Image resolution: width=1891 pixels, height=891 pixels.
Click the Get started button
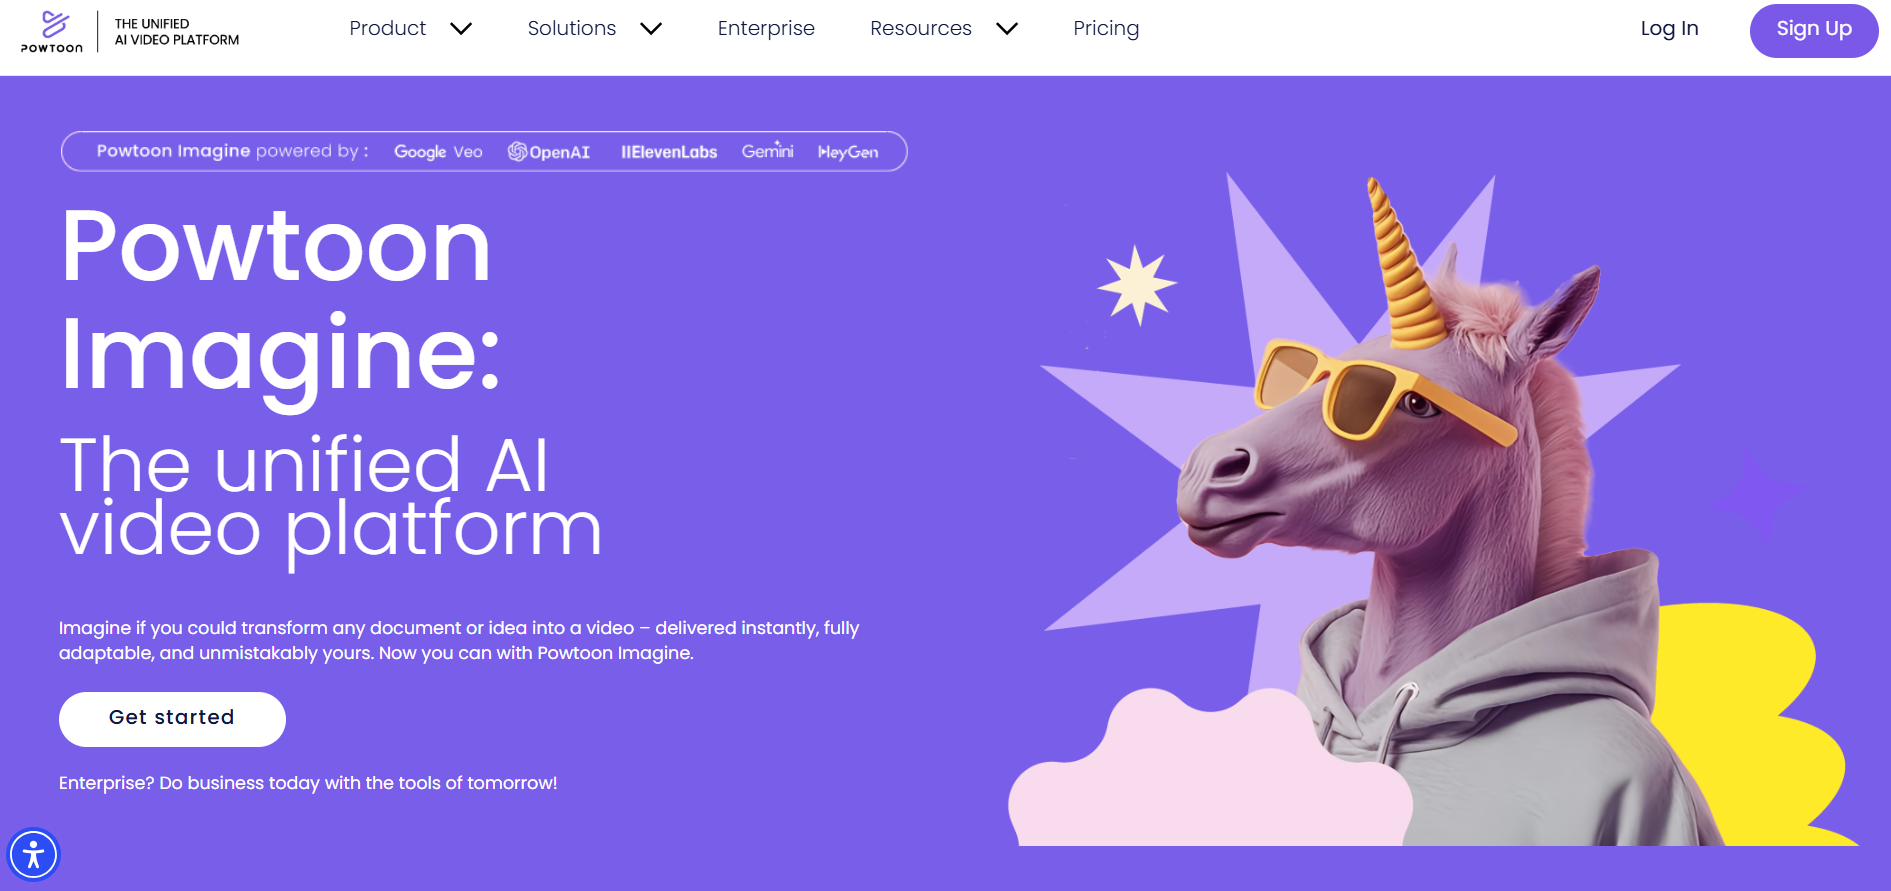pyautogui.click(x=172, y=719)
